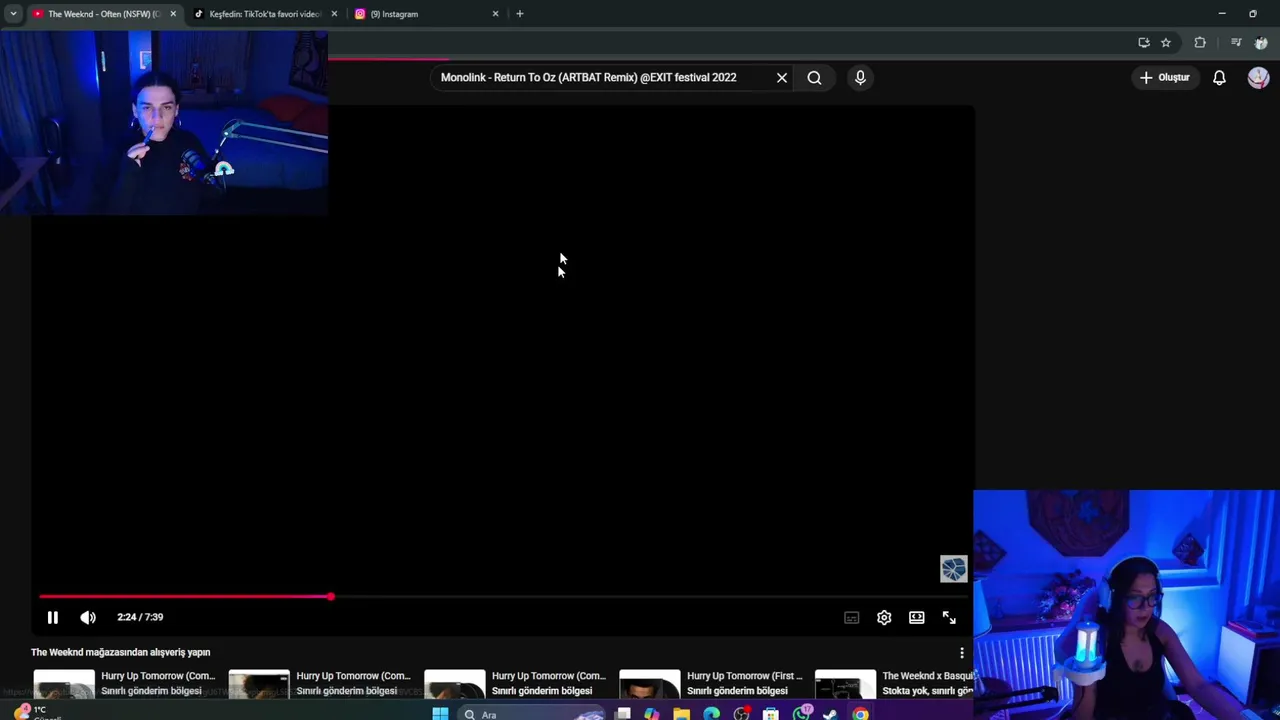This screenshot has width=1280, height=720.
Task: Open the Oluştur create menu
Action: pyautogui.click(x=1165, y=77)
